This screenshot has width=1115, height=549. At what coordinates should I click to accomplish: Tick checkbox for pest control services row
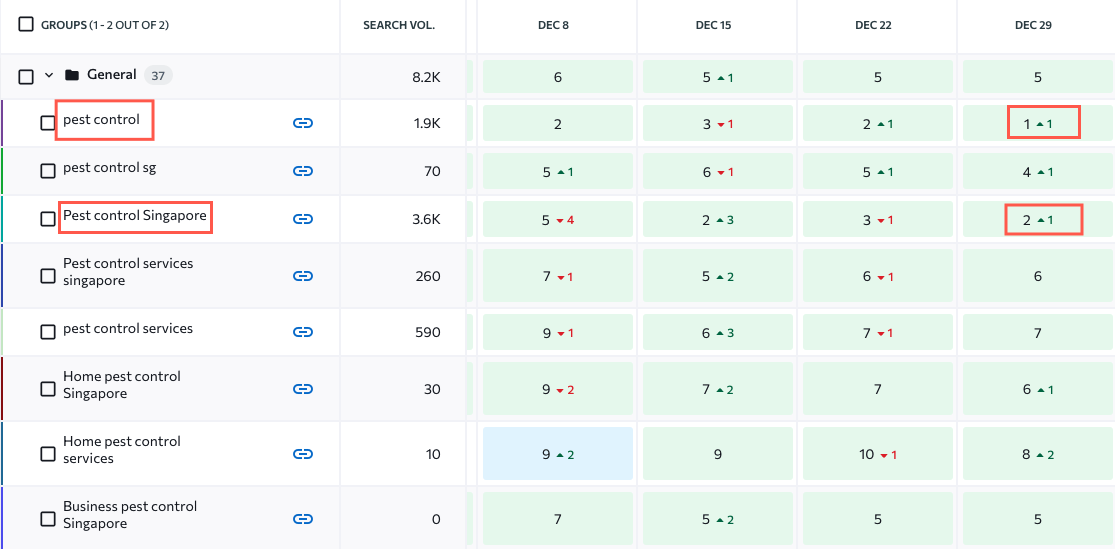(x=48, y=332)
